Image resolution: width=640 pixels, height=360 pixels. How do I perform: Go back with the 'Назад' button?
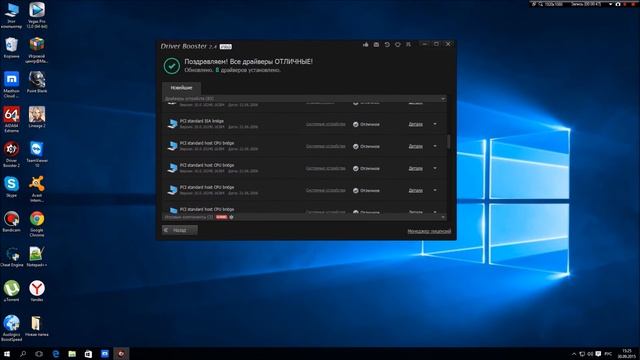(x=180, y=230)
